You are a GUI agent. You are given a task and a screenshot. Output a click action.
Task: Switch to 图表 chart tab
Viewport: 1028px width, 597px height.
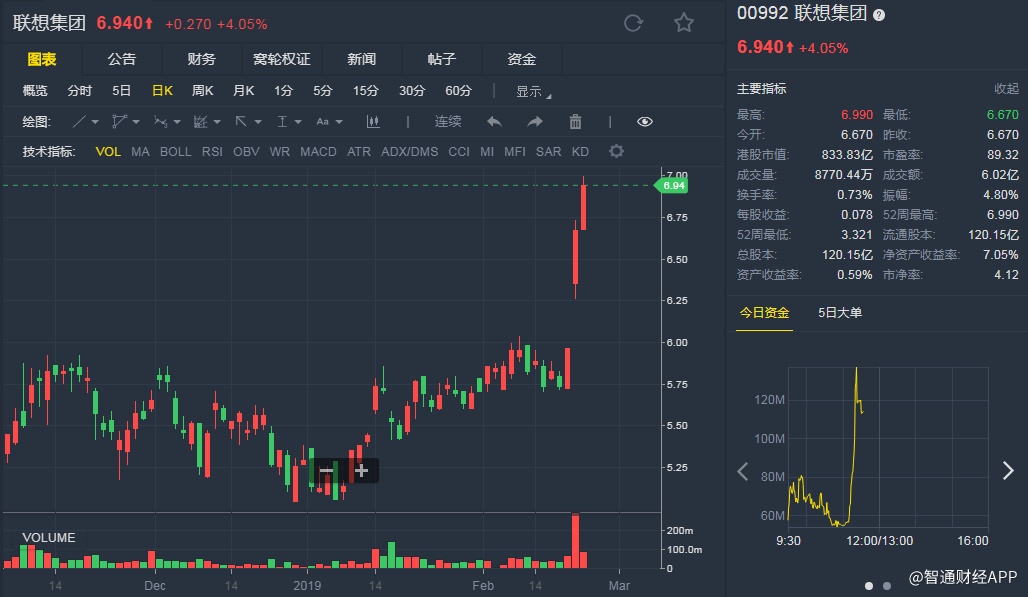tap(42, 59)
